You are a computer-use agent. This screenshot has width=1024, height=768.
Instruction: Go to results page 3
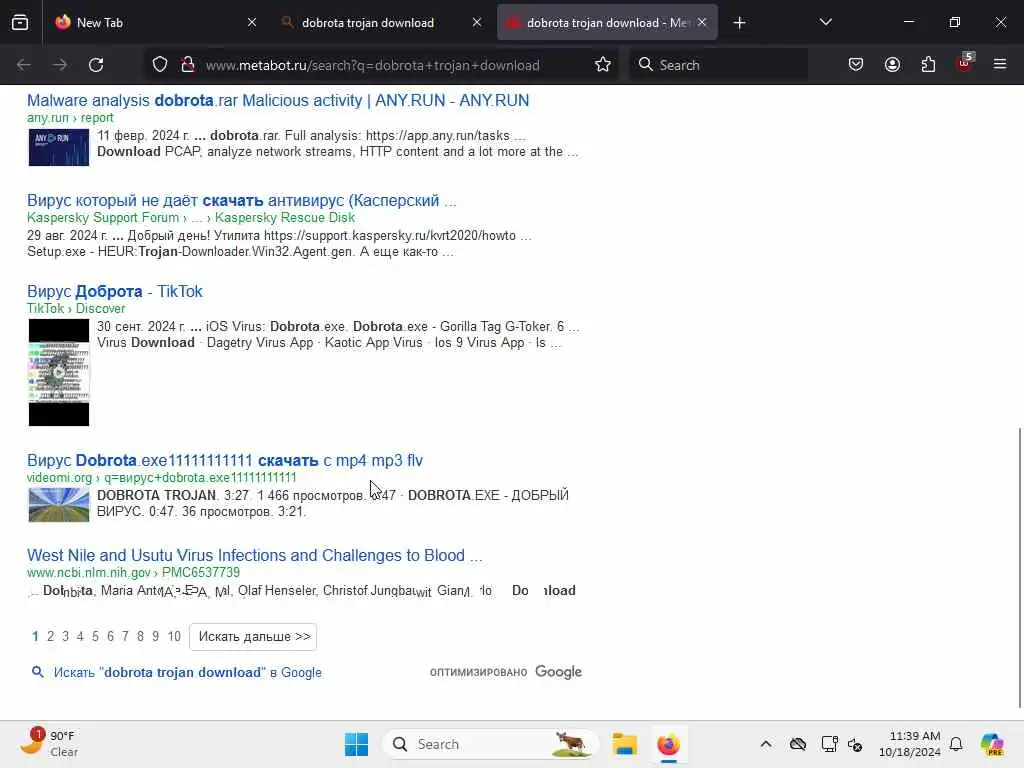pyautogui.click(x=65, y=636)
